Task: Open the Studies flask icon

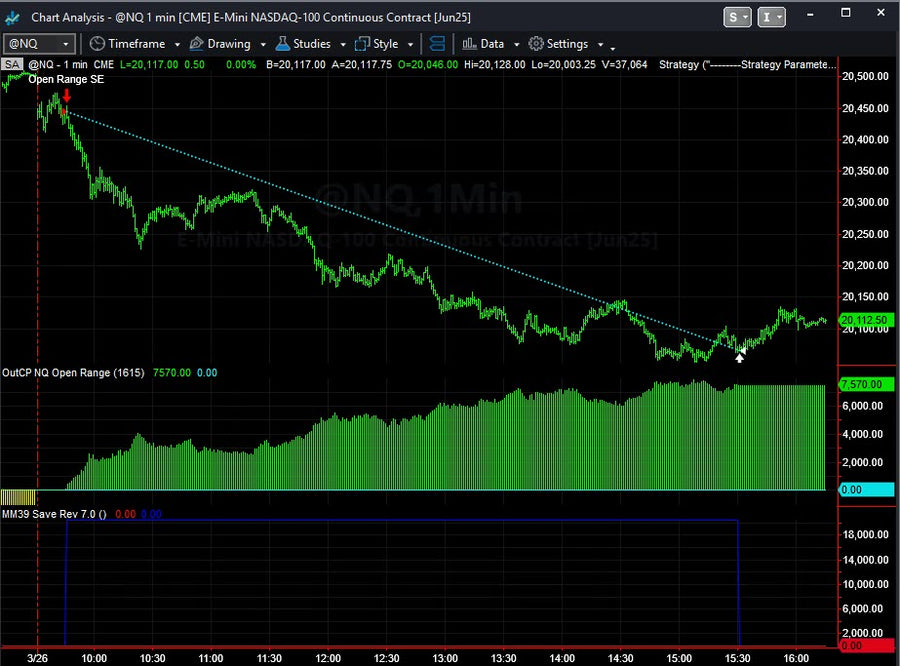Action: coord(282,44)
